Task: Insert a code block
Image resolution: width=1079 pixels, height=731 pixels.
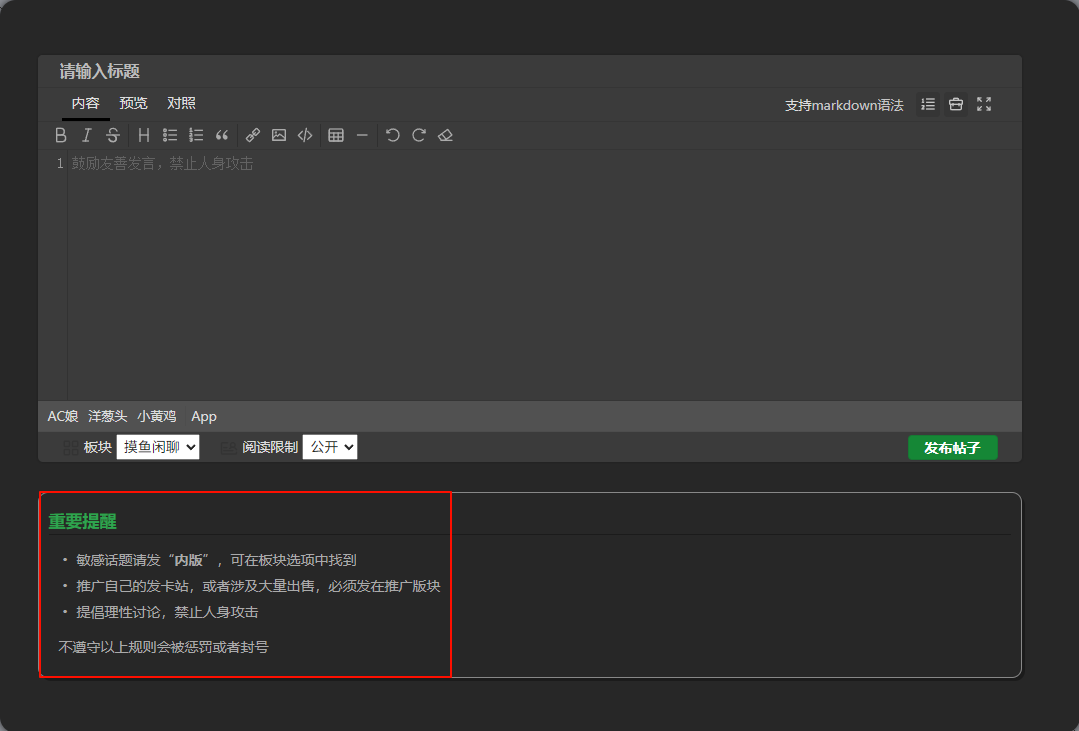Action: pyautogui.click(x=305, y=136)
